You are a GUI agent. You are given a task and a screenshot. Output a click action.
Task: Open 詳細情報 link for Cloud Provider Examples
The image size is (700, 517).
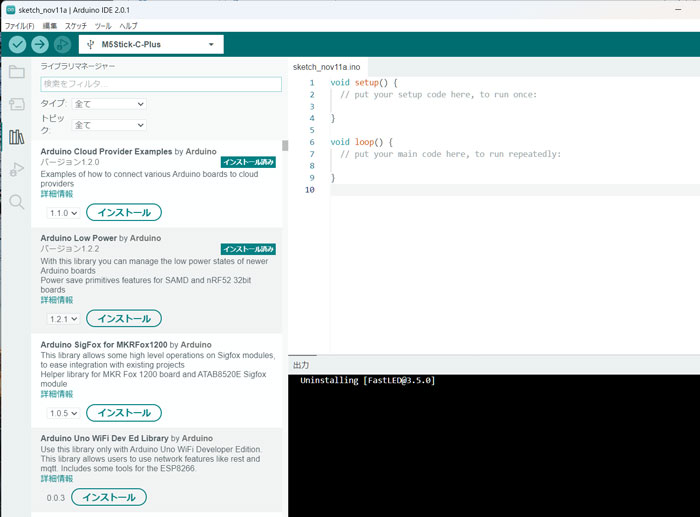(x=57, y=194)
